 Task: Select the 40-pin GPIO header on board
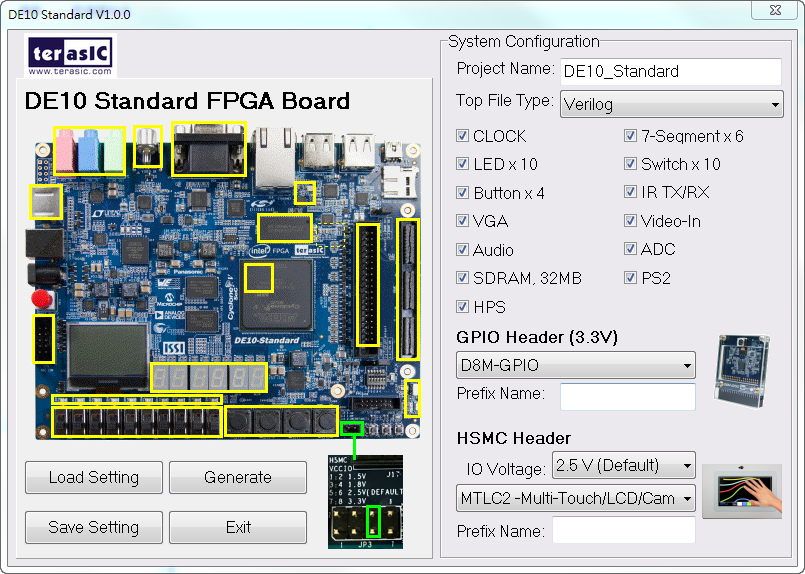coord(368,284)
